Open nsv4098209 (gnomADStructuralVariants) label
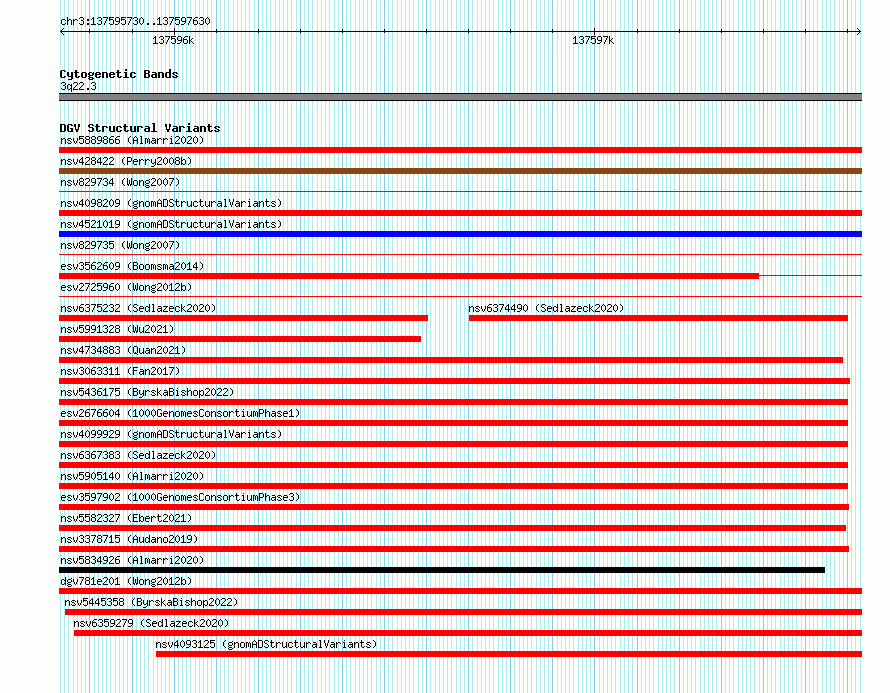890x693 pixels. [171, 203]
